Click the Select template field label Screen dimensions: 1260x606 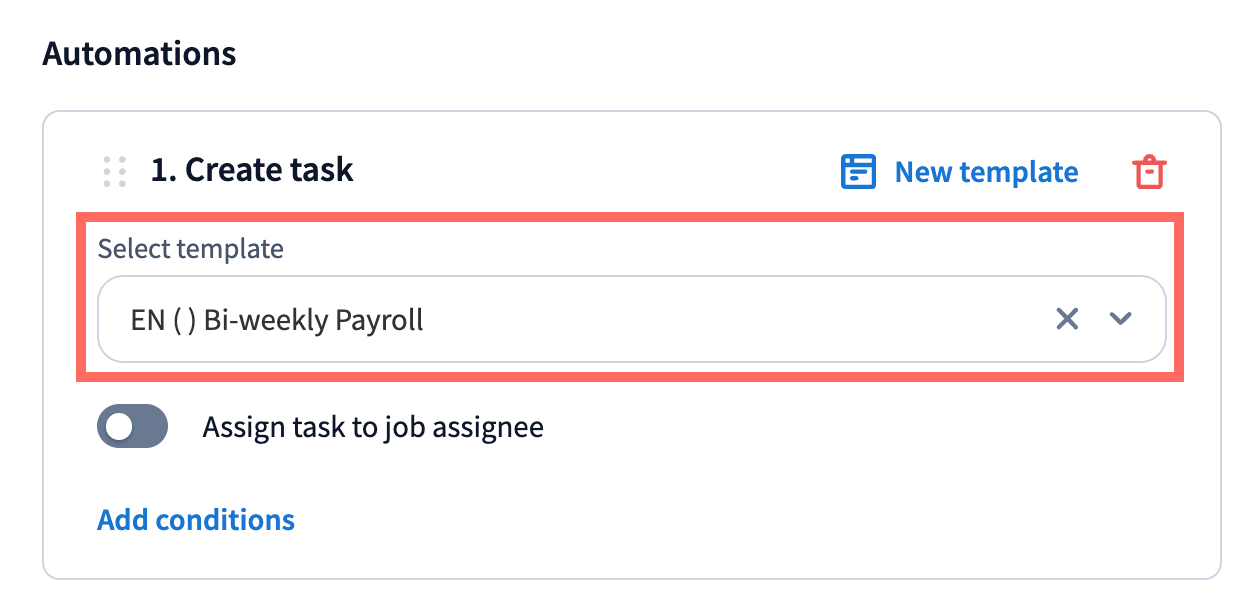pyautogui.click(x=190, y=249)
